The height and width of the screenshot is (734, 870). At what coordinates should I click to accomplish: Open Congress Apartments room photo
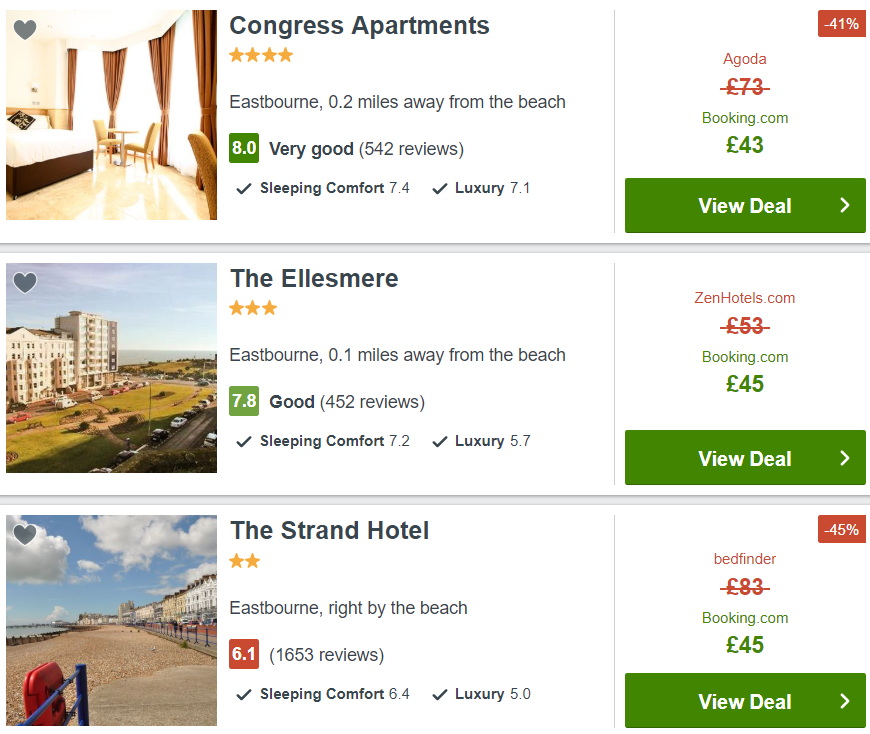tap(112, 115)
